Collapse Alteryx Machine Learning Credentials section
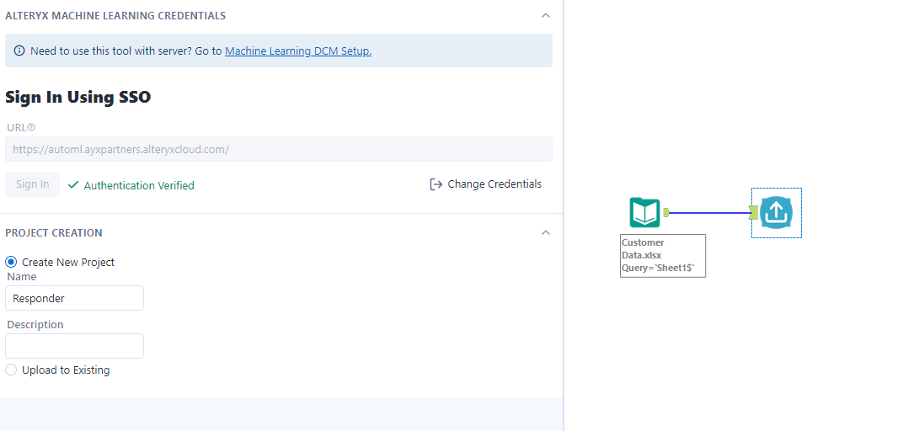The width and height of the screenshot is (904, 432). coord(545,16)
